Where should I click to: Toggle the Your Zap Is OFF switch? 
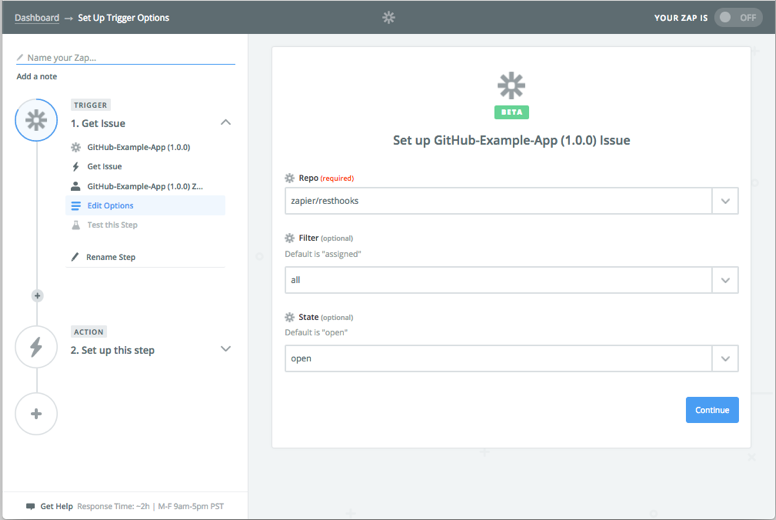tap(738, 18)
